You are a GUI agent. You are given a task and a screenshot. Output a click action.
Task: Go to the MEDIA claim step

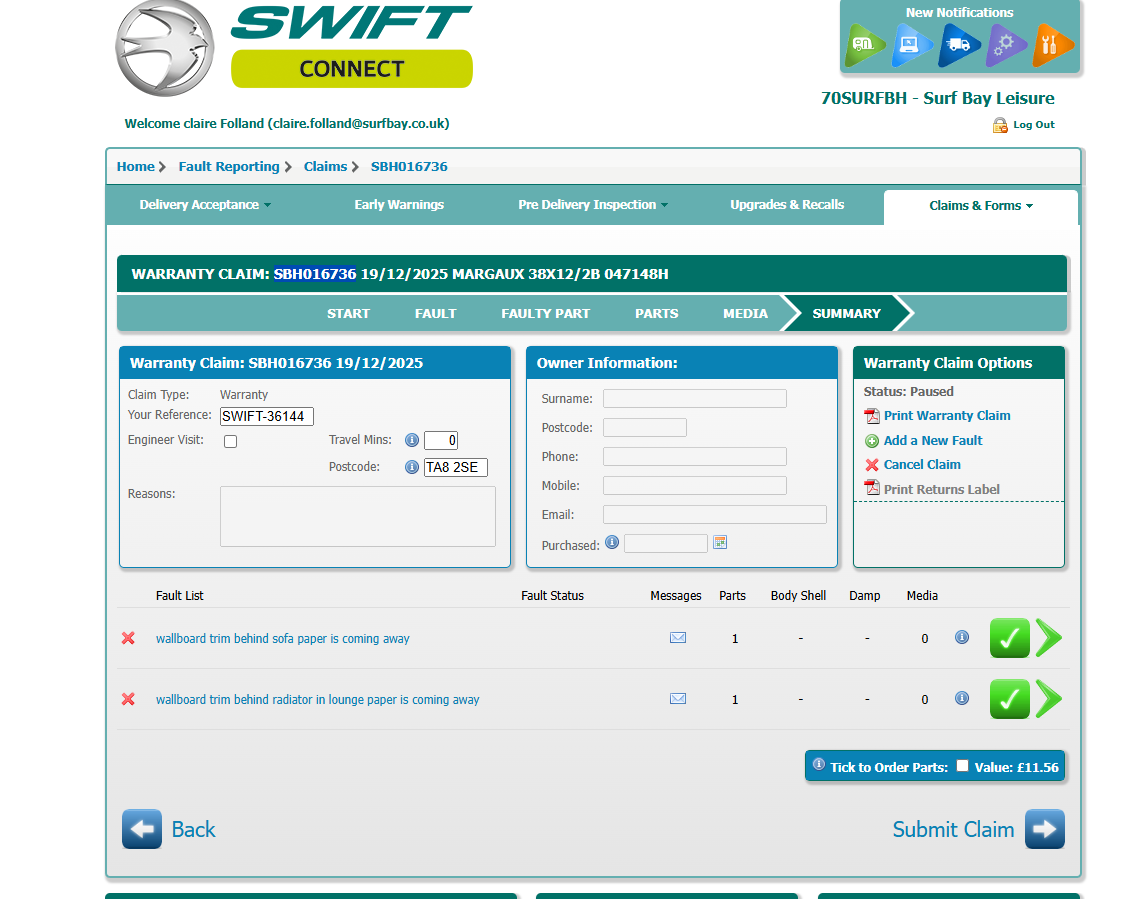click(745, 313)
